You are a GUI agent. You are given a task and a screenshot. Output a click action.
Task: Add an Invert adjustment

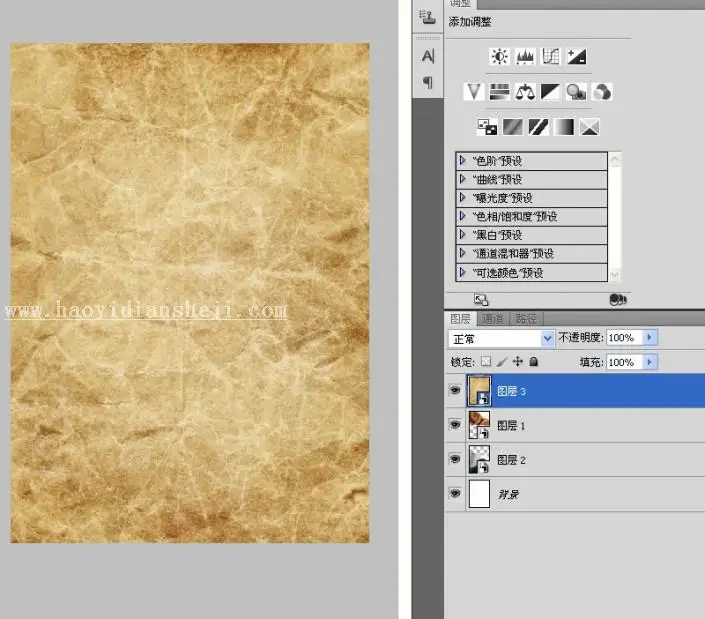click(487, 127)
